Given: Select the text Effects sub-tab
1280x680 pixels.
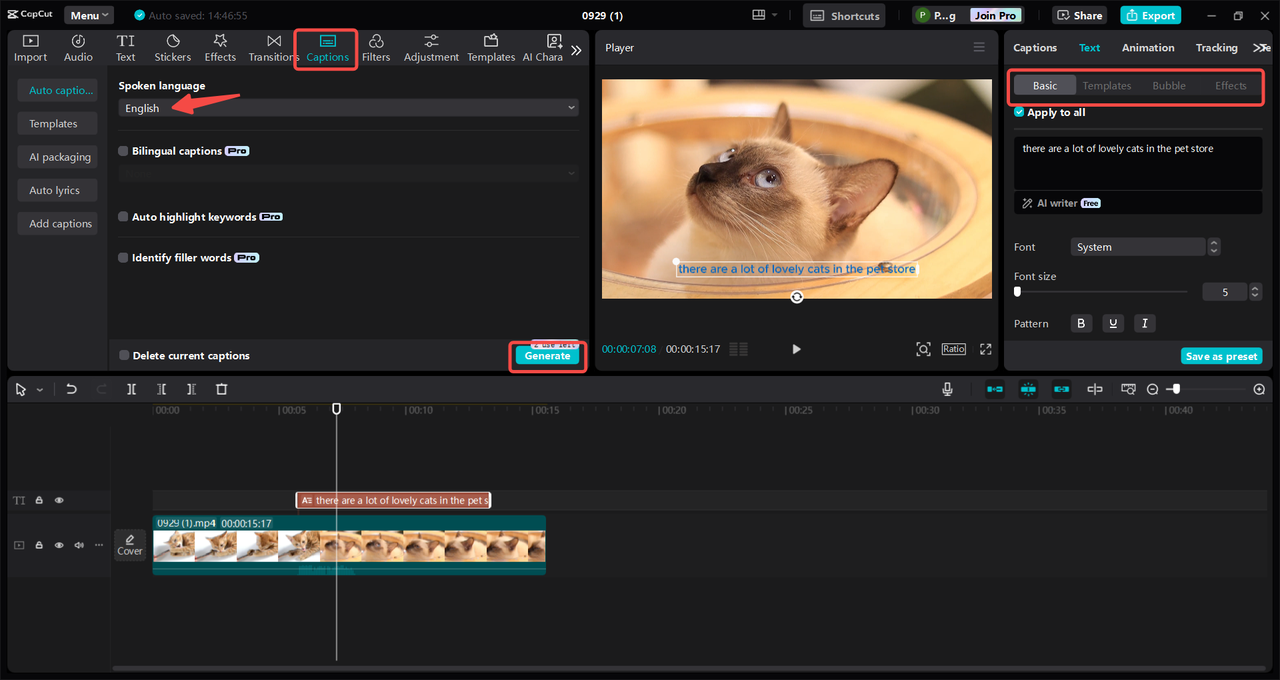Looking at the screenshot, I should tap(1231, 86).
